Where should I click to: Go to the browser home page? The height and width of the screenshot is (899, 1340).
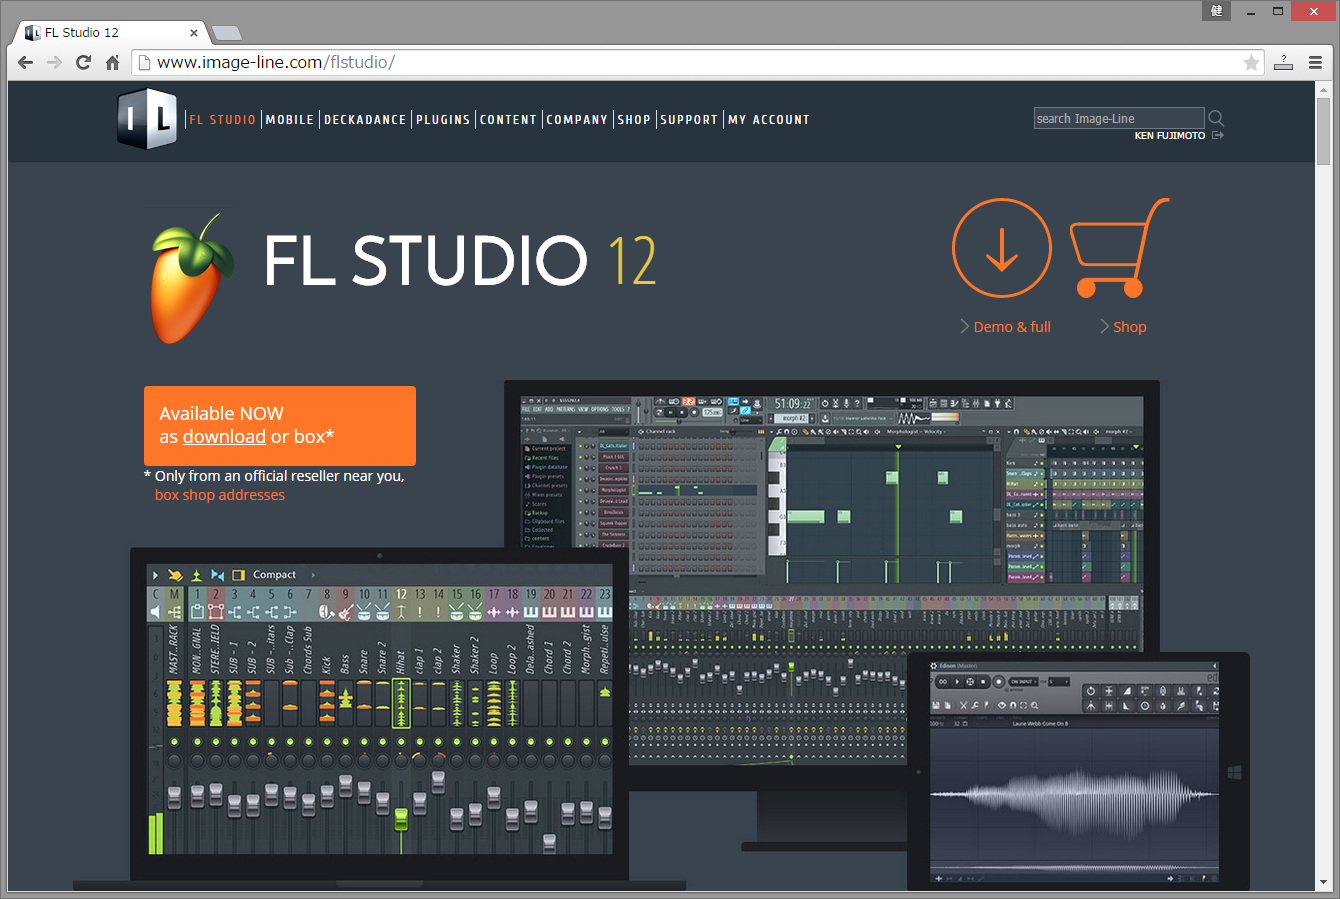(x=112, y=62)
